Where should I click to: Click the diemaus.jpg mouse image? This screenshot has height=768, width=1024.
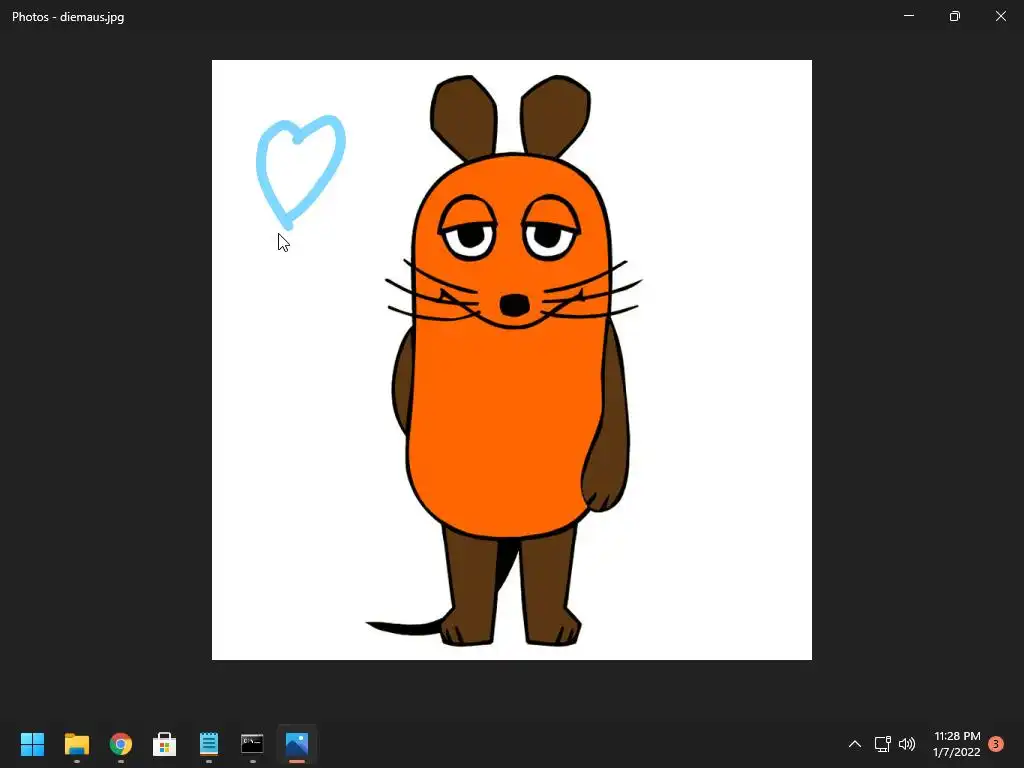pyautogui.click(x=512, y=360)
